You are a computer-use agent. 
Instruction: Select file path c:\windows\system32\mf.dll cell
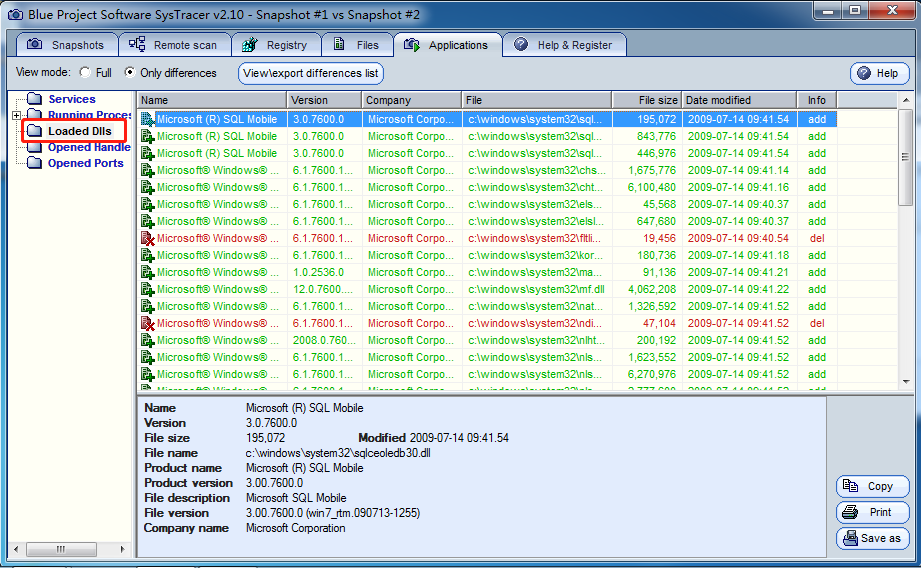point(537,289)
